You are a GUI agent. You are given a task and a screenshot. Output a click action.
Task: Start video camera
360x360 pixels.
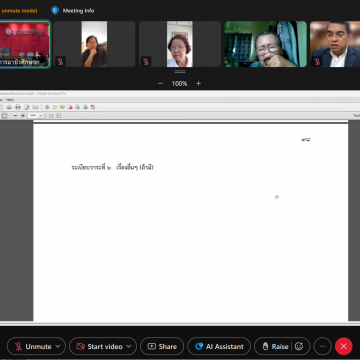click(99, 346)
